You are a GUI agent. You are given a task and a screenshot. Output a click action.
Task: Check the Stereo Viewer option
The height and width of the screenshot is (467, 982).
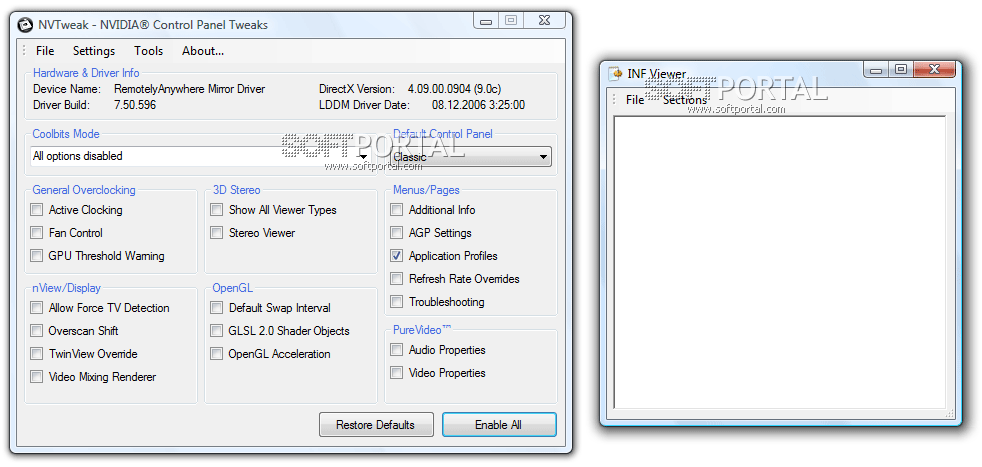point(217,233)
